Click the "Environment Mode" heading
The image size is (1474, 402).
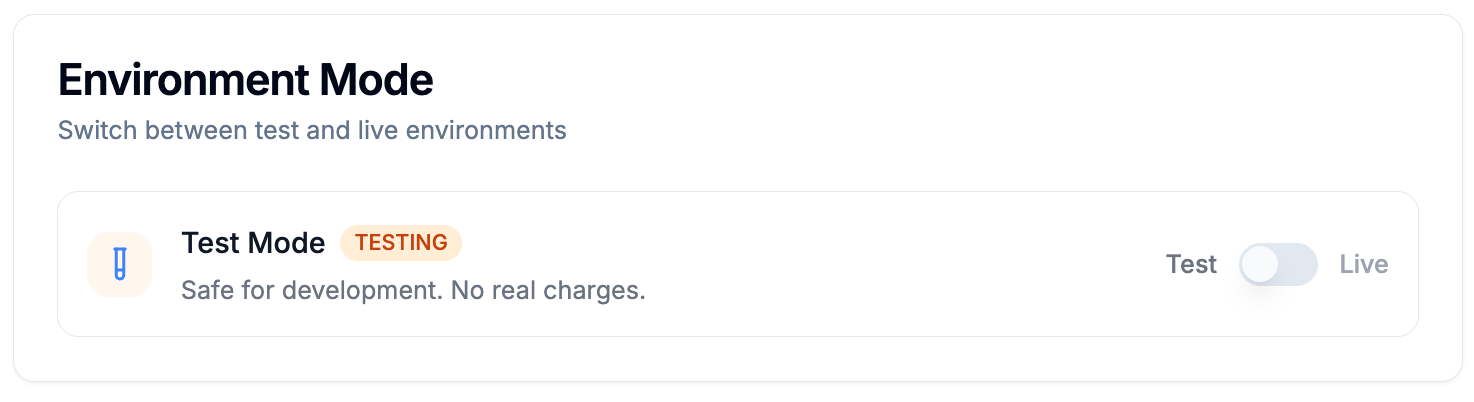[246, 80]
